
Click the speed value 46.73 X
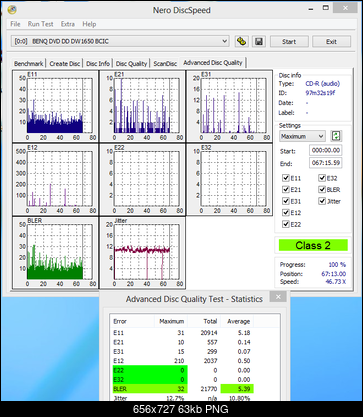[335, 282]
